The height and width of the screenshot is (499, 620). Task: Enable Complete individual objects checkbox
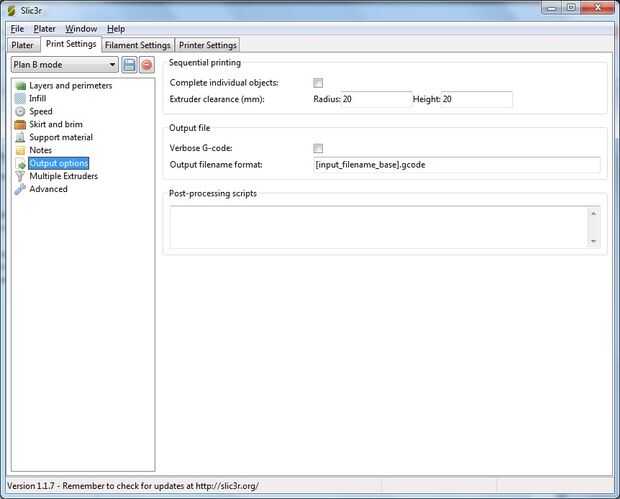click(x=318, y=83)
